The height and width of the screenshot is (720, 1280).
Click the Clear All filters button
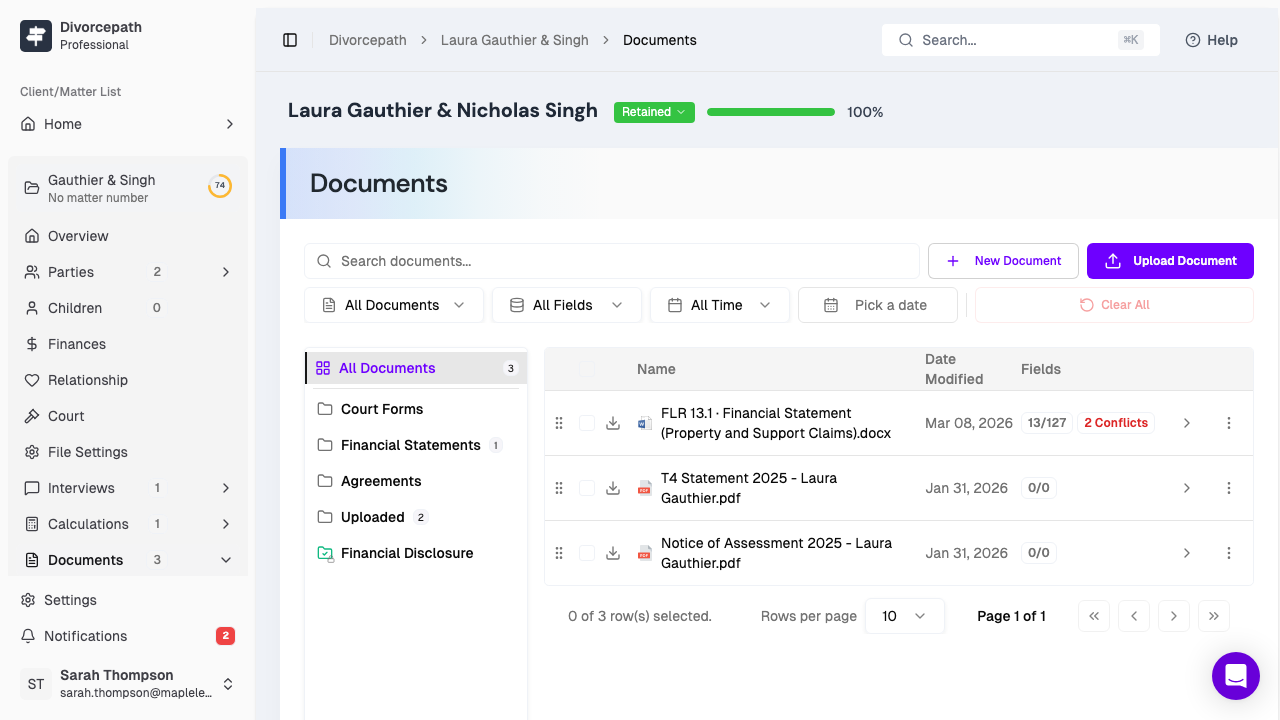(1114, 305)
